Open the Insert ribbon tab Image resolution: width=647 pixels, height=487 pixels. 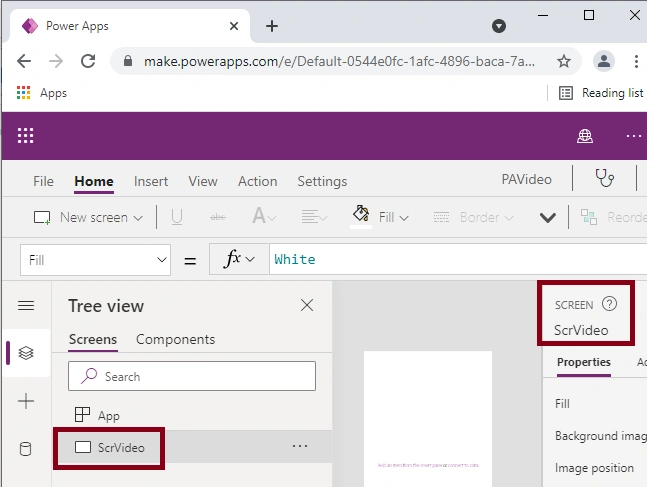(151, 181)
